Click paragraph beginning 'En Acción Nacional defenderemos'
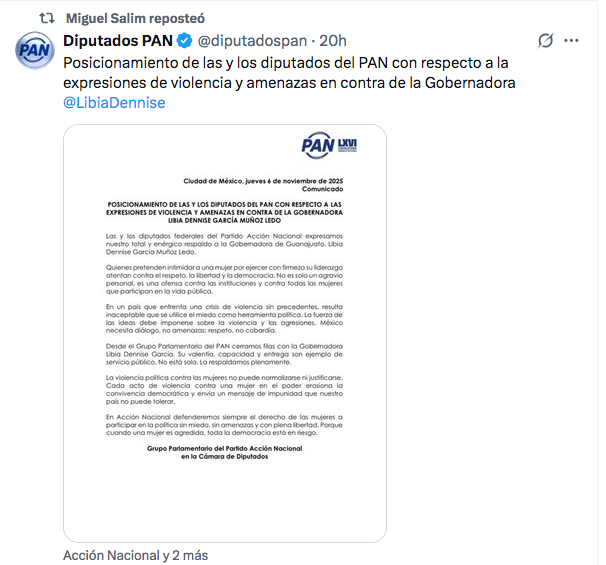Image resolution: width=606 pixels, height=565 pixels. click(x=224, y=425)
